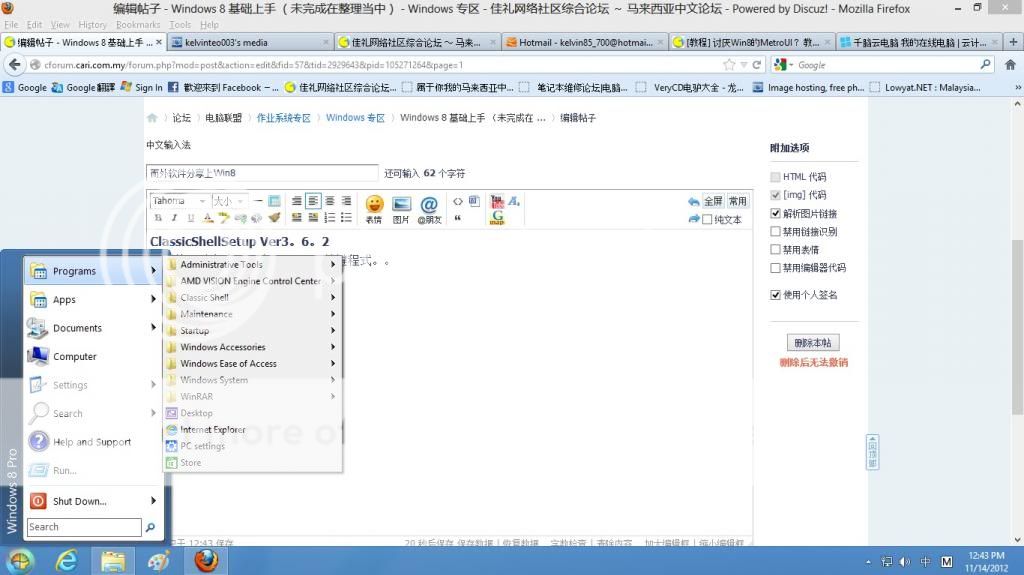Image resolution: width=1024 pixels, height=575 pixels.
Task: Expand the Windows Accessories submenu folder
Action: tap(222, 347)
